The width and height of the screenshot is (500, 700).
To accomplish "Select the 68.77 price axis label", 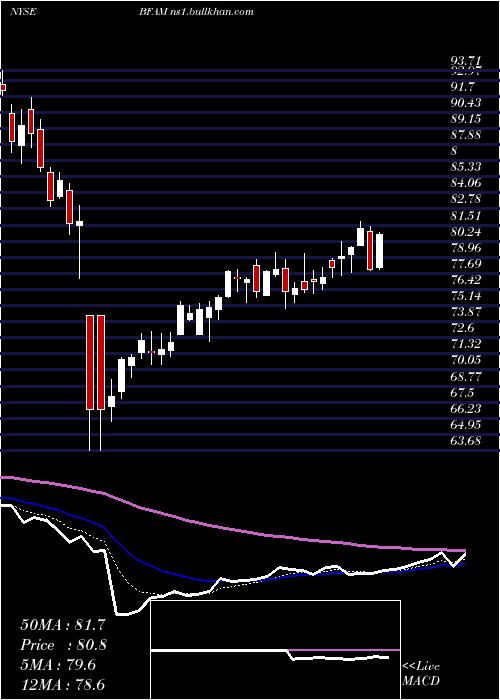I will click(x=466, y=376).
